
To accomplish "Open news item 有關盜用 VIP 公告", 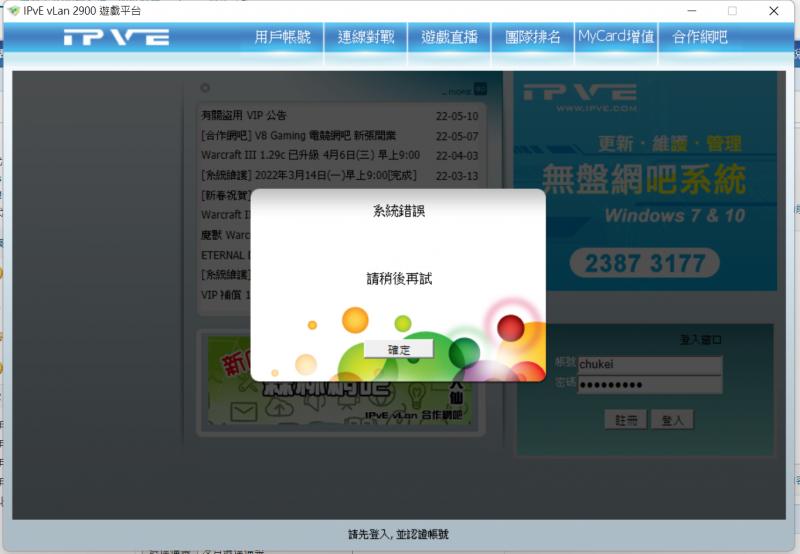I will [244, 115].
